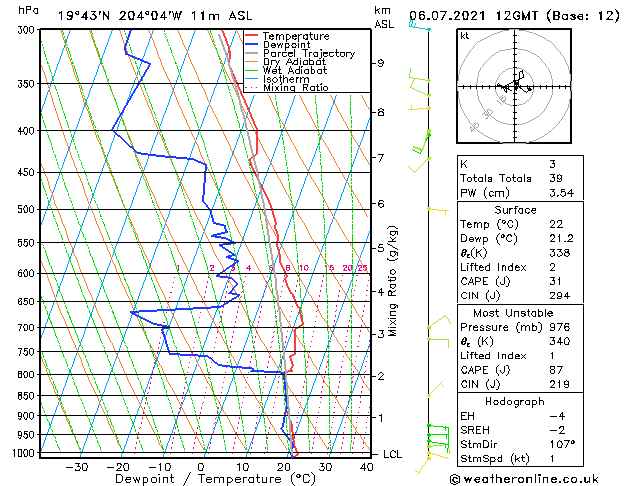Click the 'LCL' marker label
The image size is (629, 486).
[392, 454]
